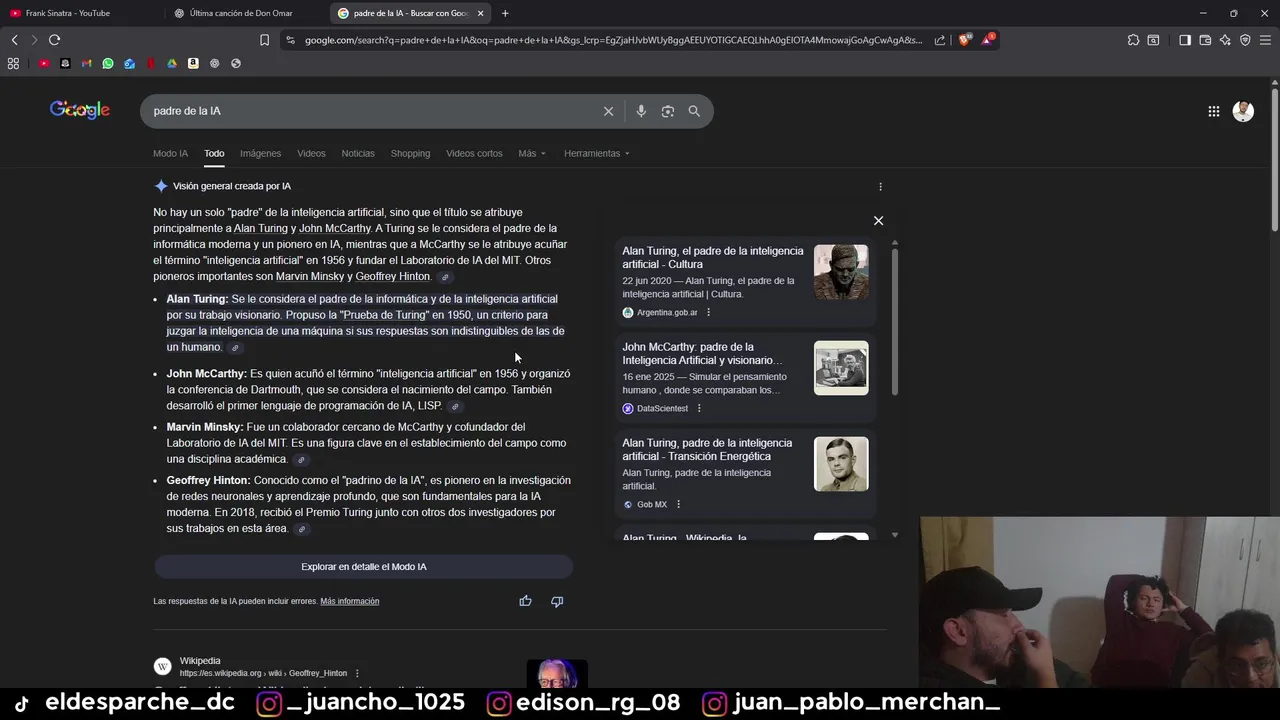
Task: Share this page via the share icon
Action: (x=940, y=40)
